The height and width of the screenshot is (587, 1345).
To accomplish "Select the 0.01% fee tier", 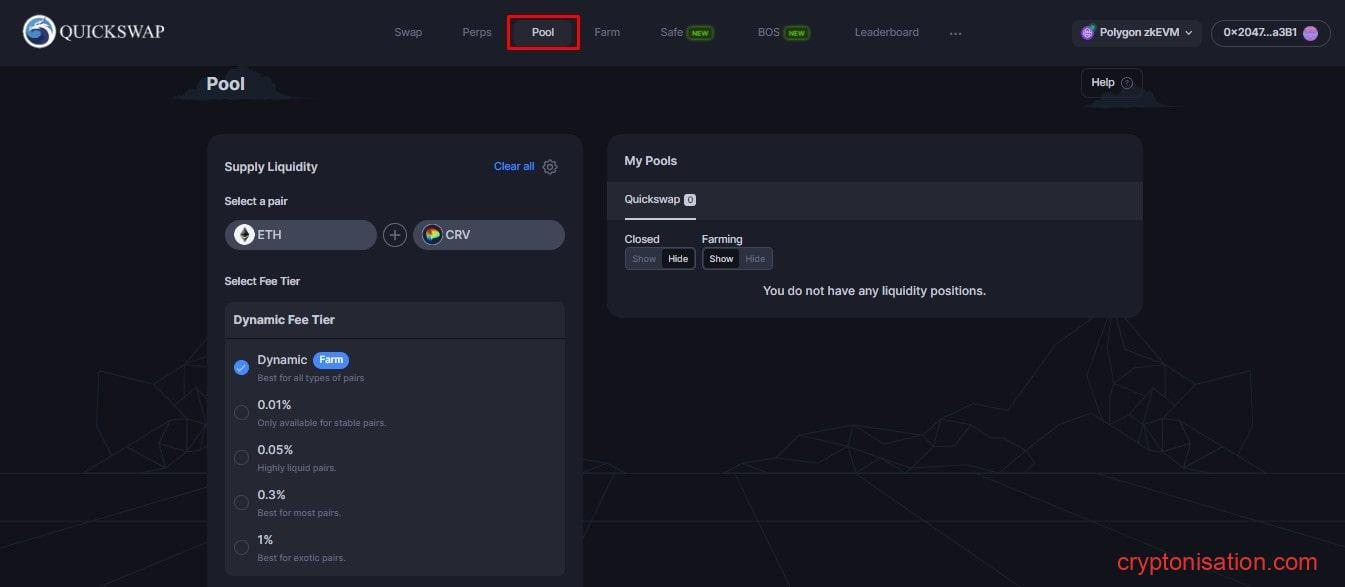I will coord(241,412).
